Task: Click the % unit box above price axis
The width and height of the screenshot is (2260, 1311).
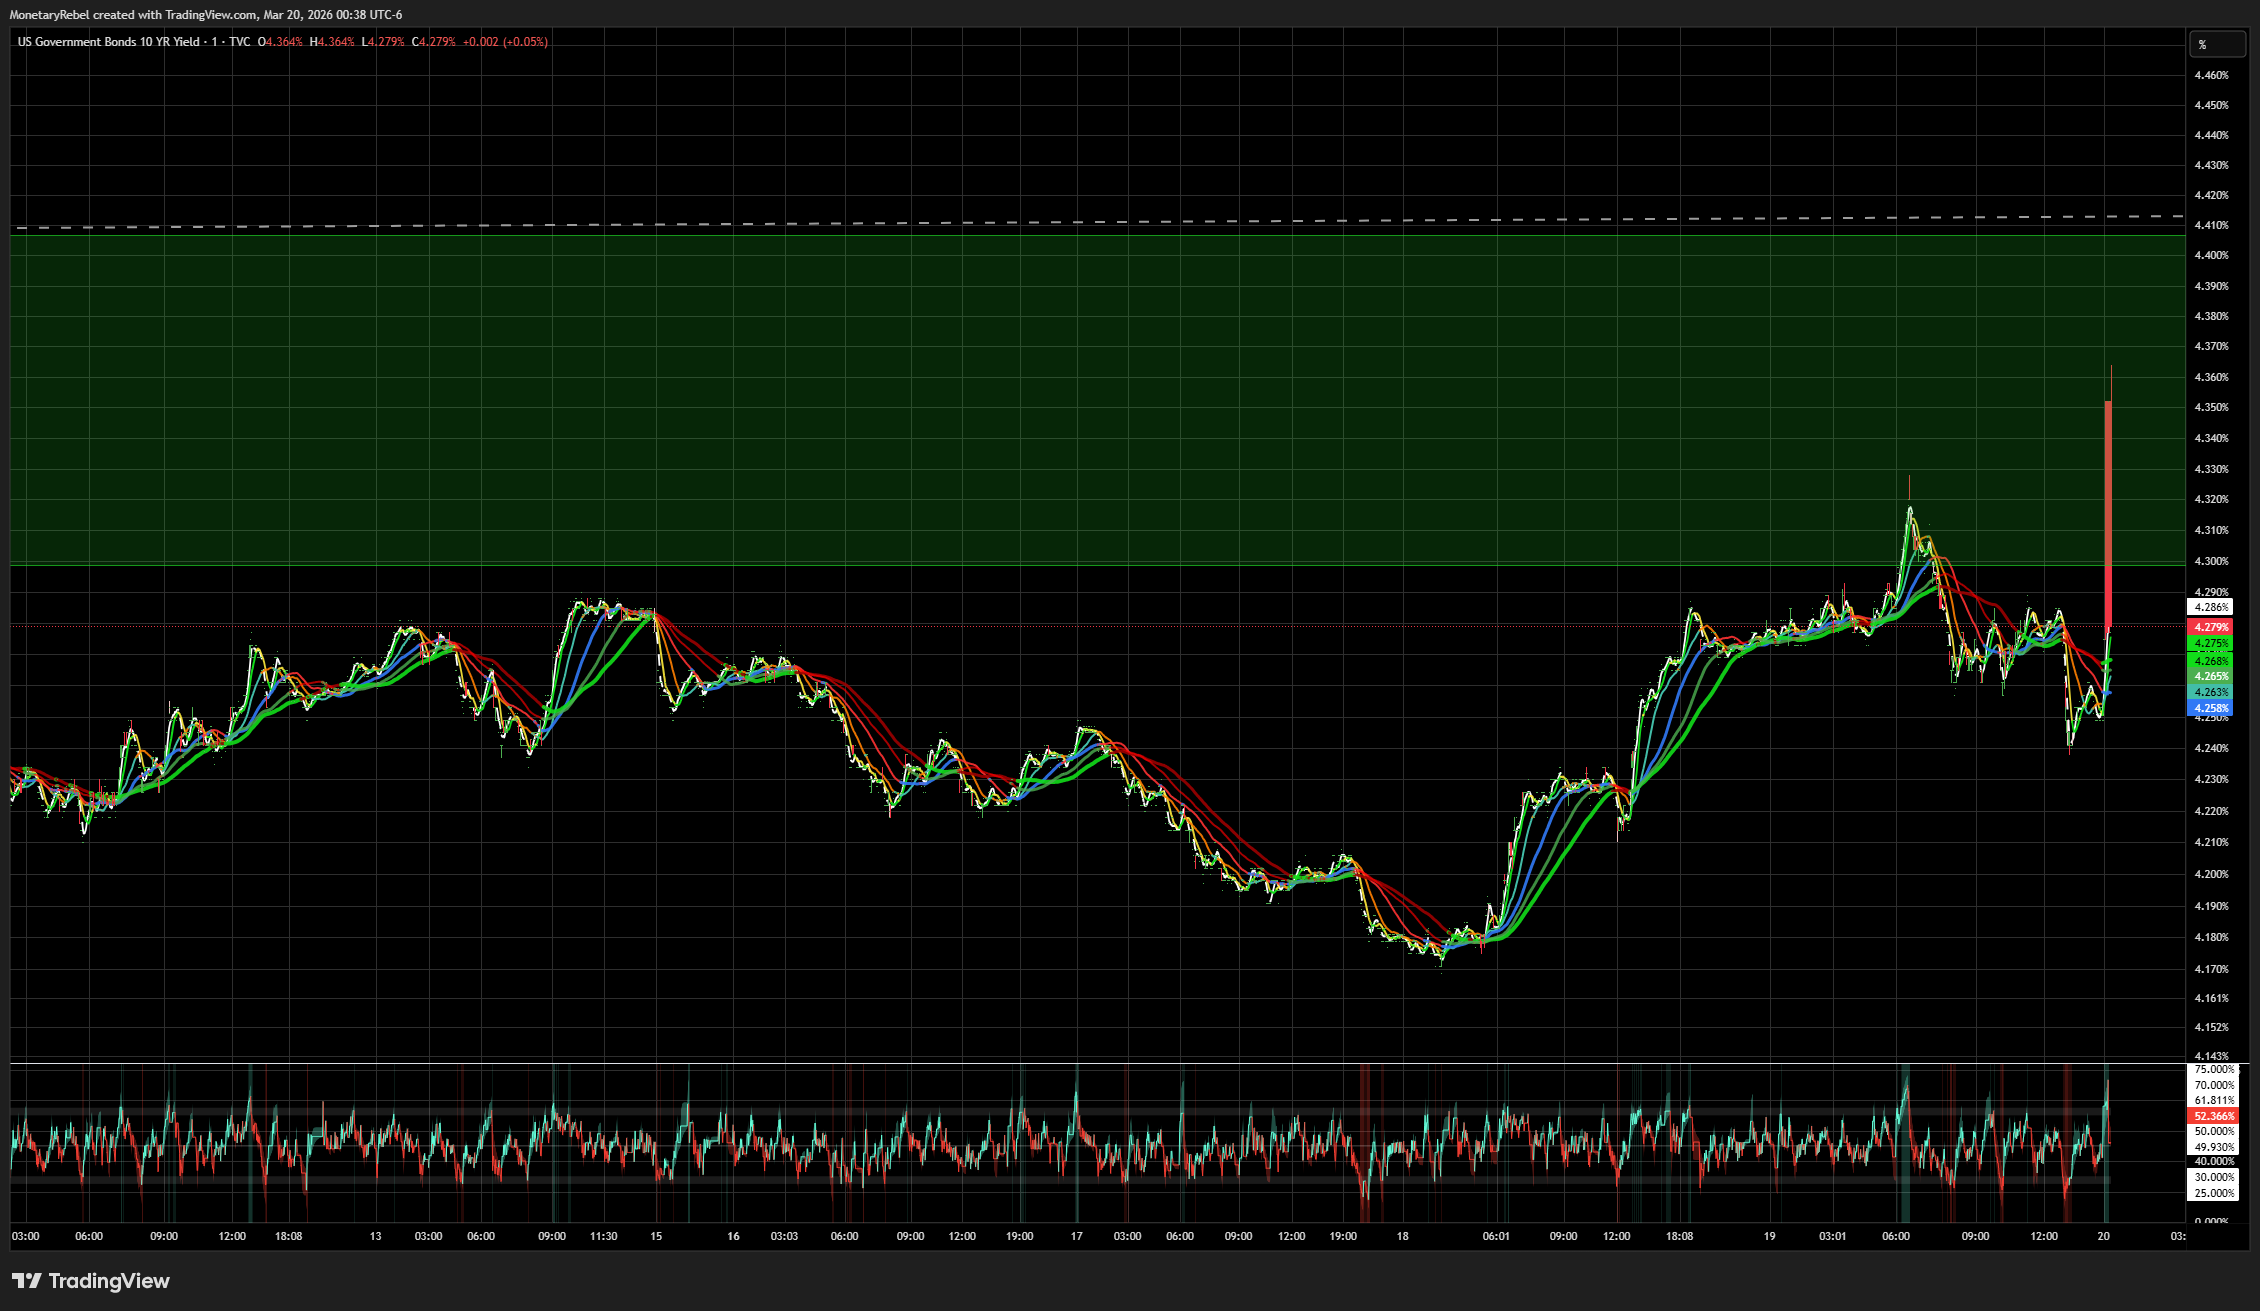Action: click(x=2217, y=44)
